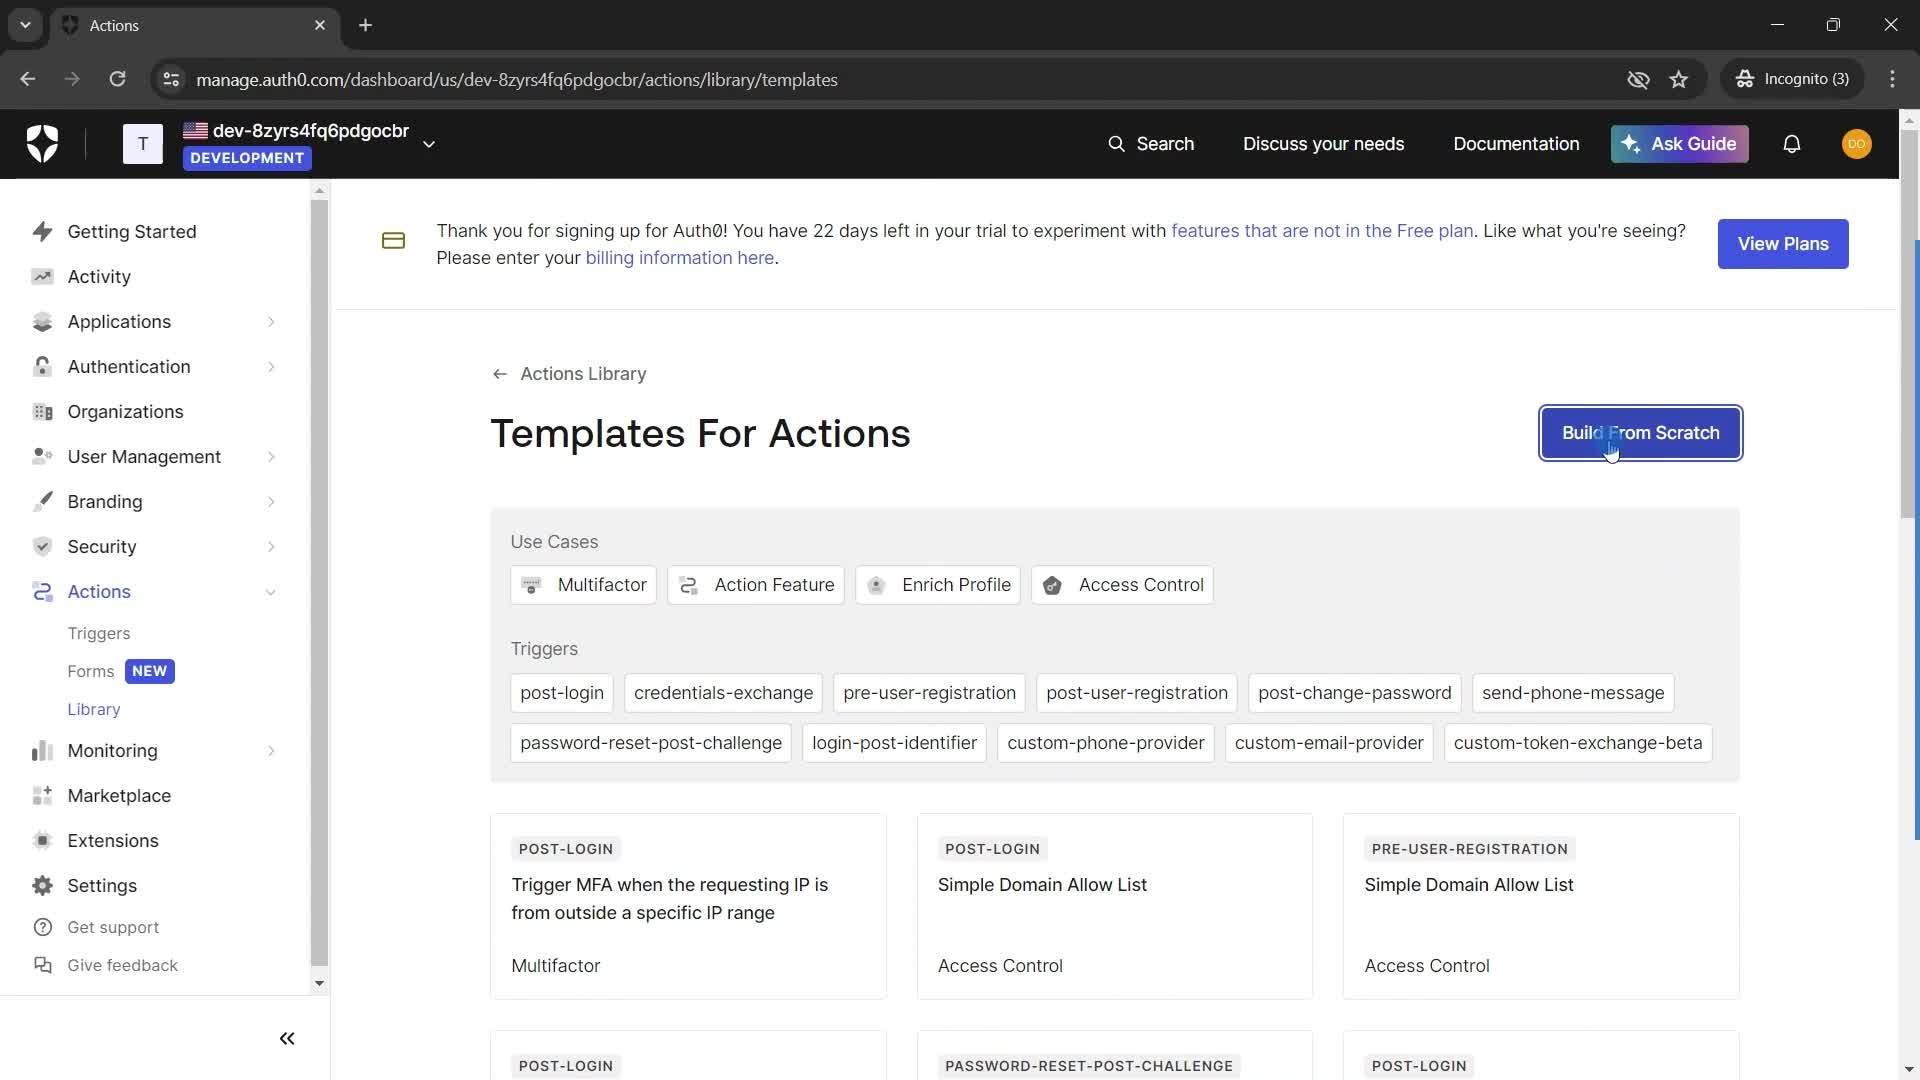Expand the Monitoring submenu chevron
The image size is (1920, 1080).
click(271, 751)
